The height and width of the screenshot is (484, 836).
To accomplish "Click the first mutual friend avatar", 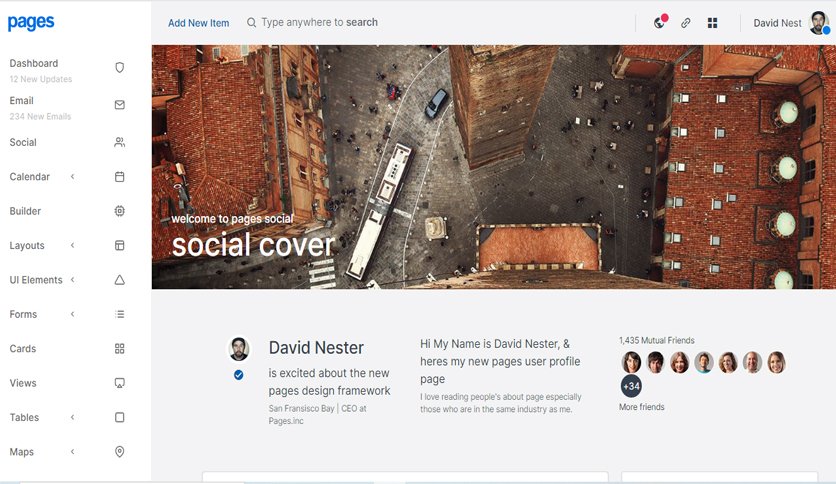I will (631, 362).
